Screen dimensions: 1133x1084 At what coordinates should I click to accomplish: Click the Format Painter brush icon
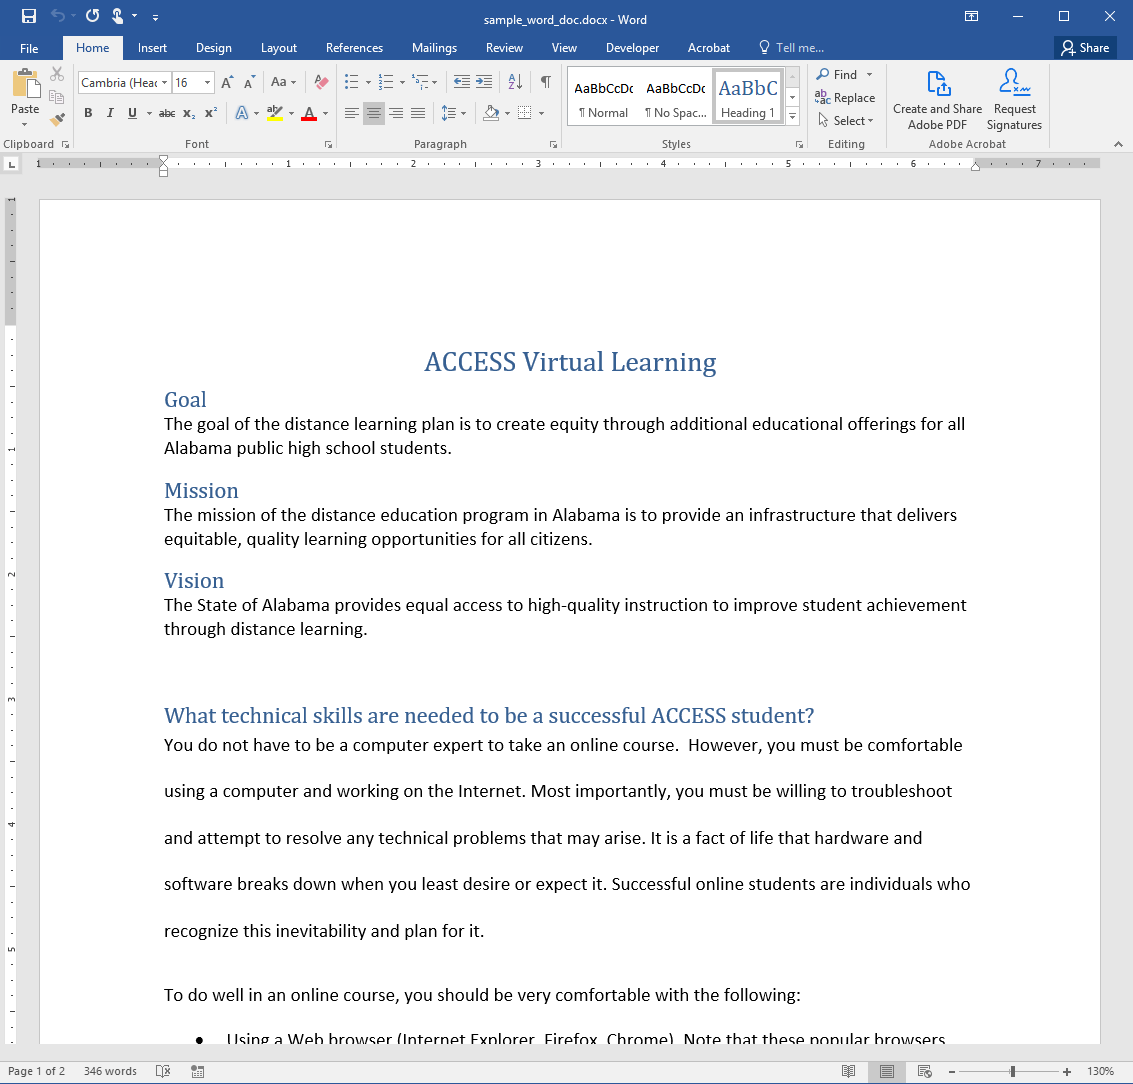pos(57,119)
